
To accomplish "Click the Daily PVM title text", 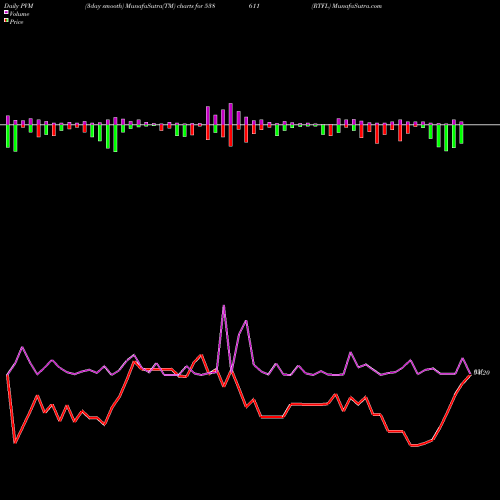I will 19,6.
